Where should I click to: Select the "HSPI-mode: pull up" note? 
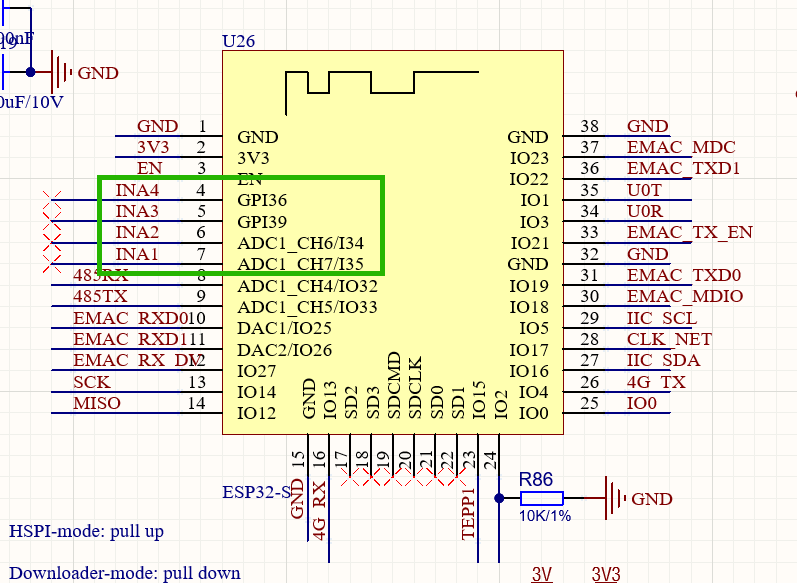click(x=86, y=531)
